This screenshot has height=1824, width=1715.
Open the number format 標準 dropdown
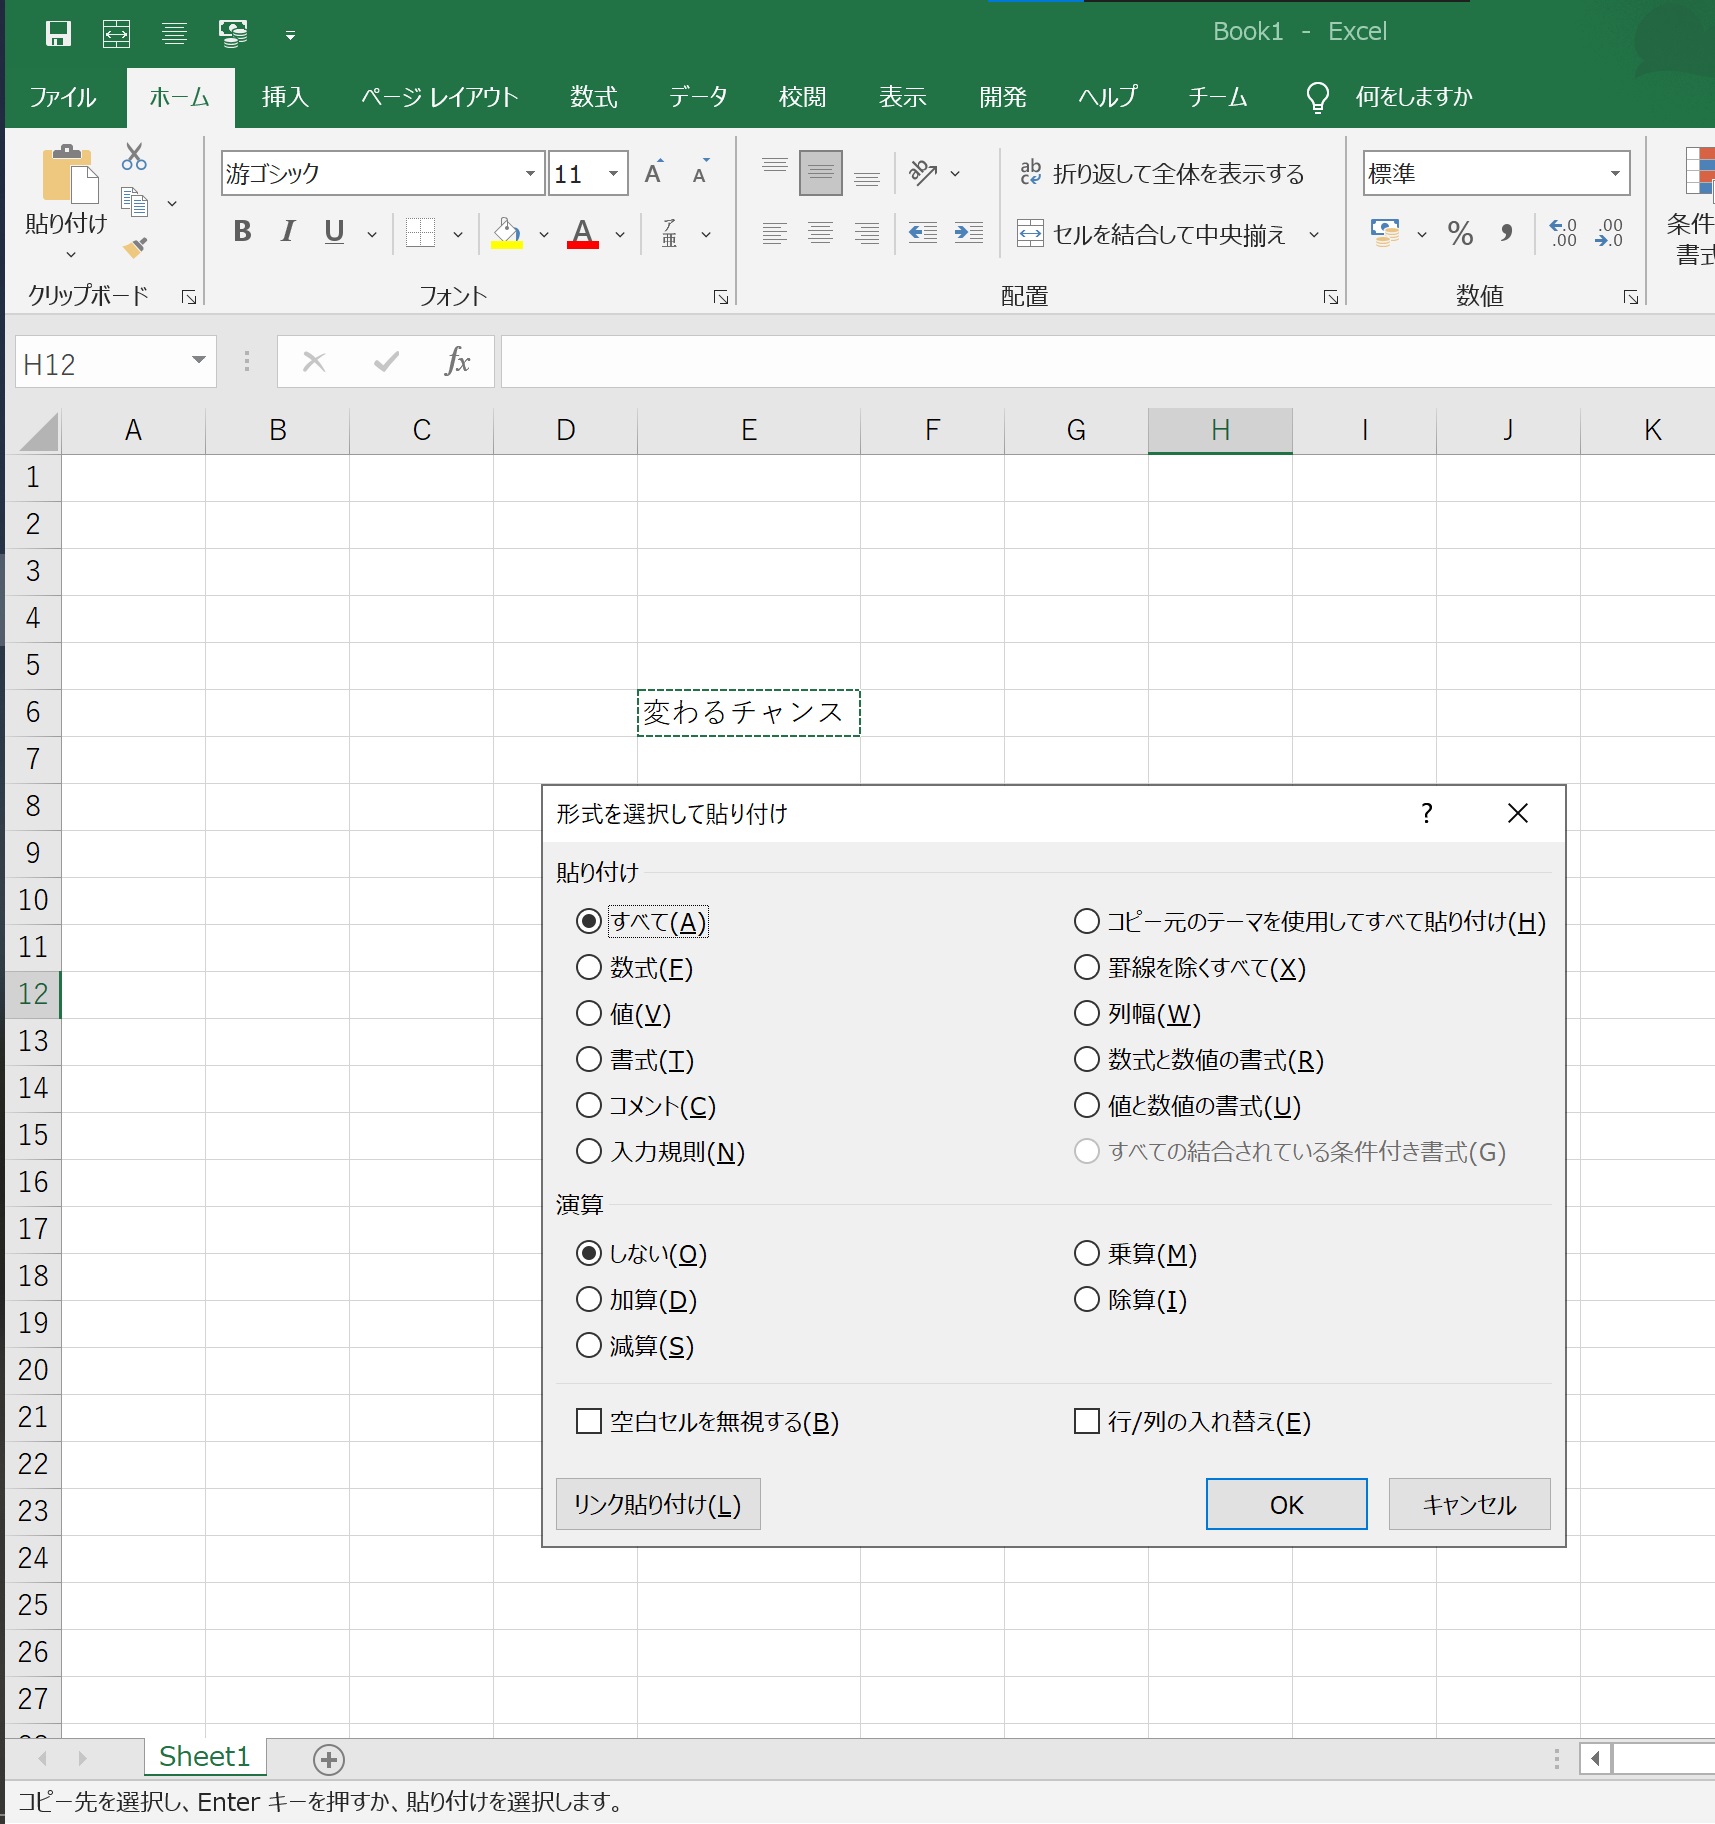[x=1614, y=173]
